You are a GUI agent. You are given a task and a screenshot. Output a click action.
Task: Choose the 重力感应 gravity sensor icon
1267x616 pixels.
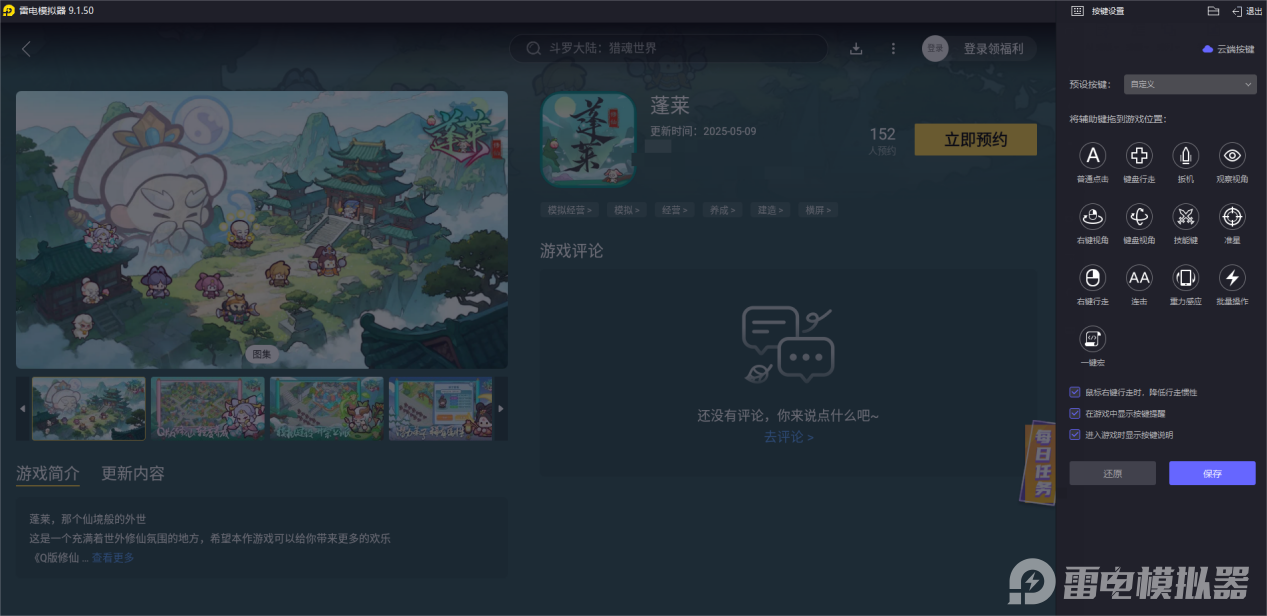(x=1185, y=277)
